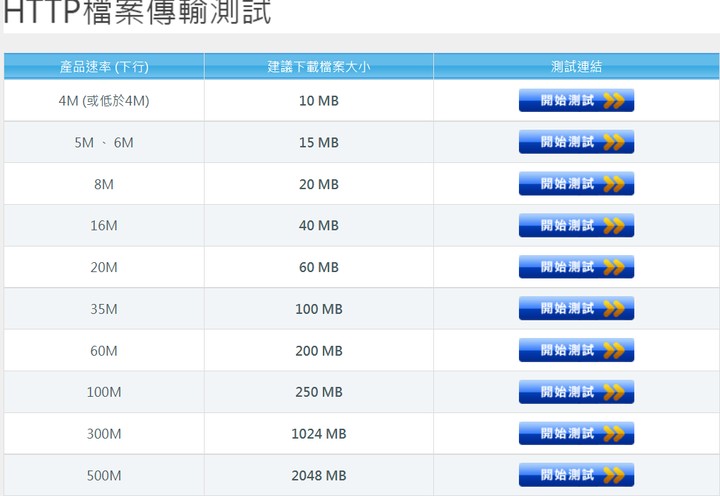720x496 pixels.
Task: Select the 35M rate cell
Action: [104, 309]
